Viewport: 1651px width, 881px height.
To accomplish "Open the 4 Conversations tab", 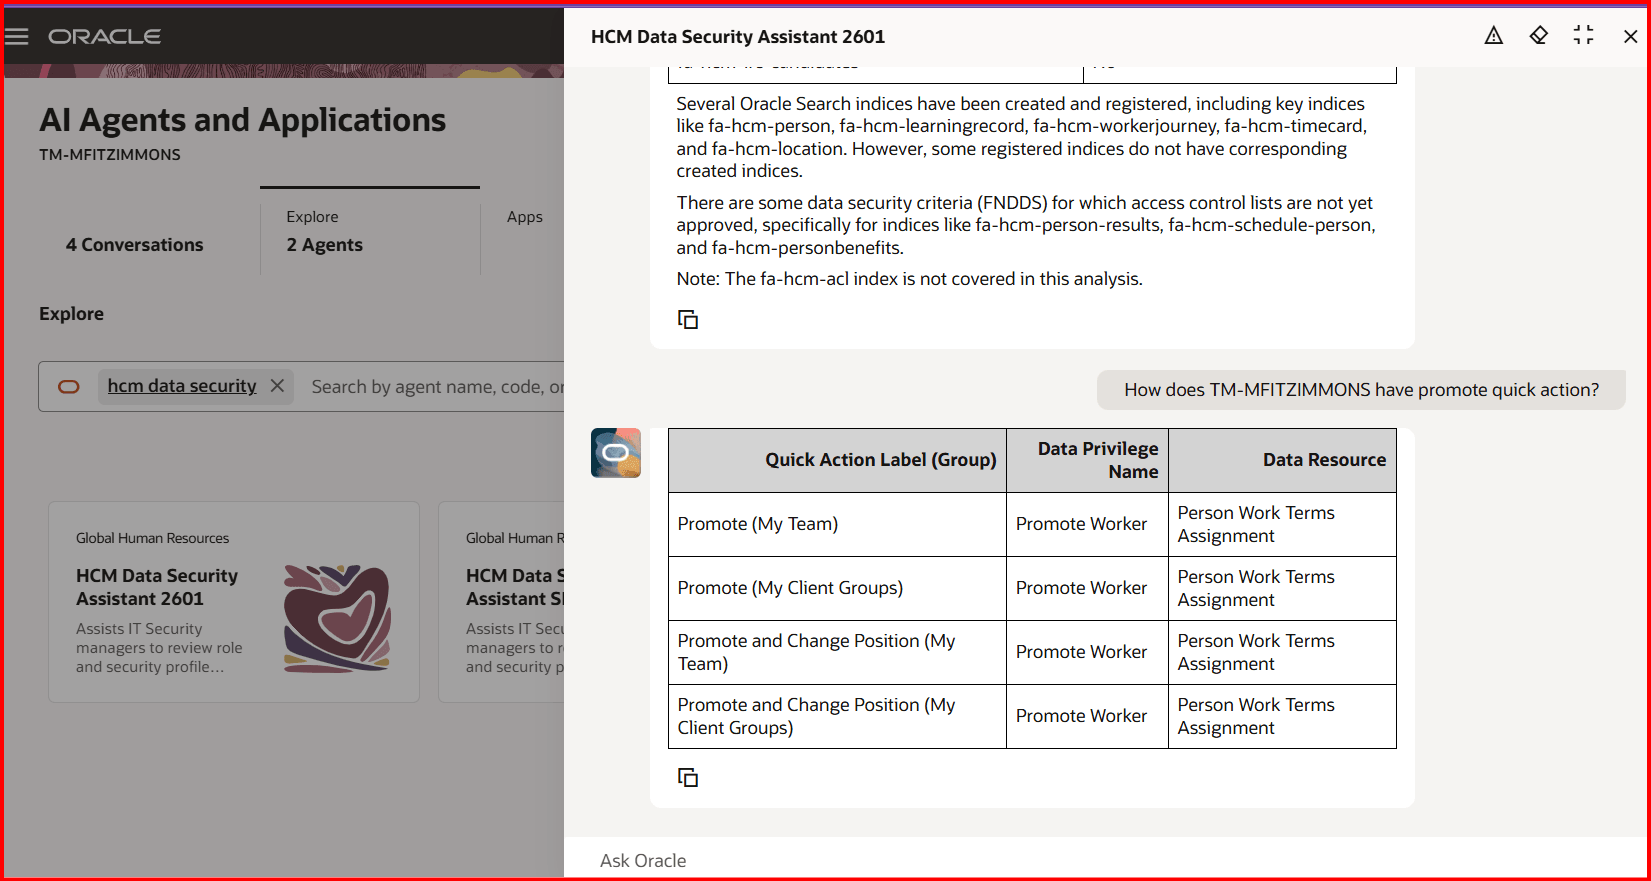I will click(x=134, y=245).
